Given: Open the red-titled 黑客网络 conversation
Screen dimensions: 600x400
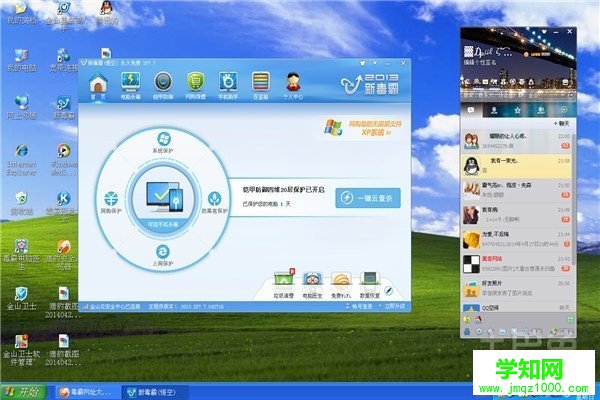Looking at the screenshot, I should (516, 264).
